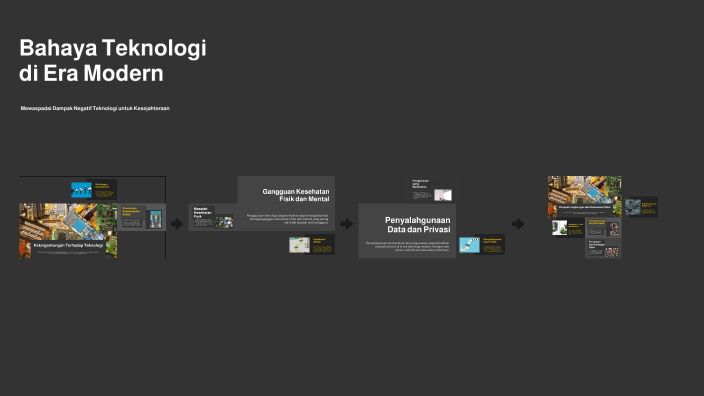Select the light blue illustration thumbnail near "Penyalahgunaan Data Pribadi"
This screenshot has width=704, height=396.
point(470,245)
